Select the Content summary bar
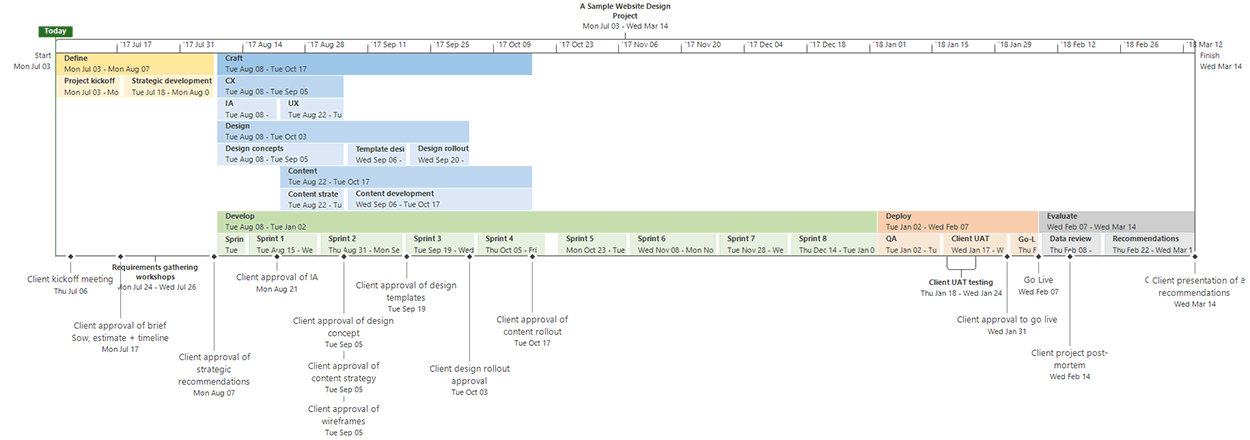Viewport: 1250px width, 440px height. 406,177
